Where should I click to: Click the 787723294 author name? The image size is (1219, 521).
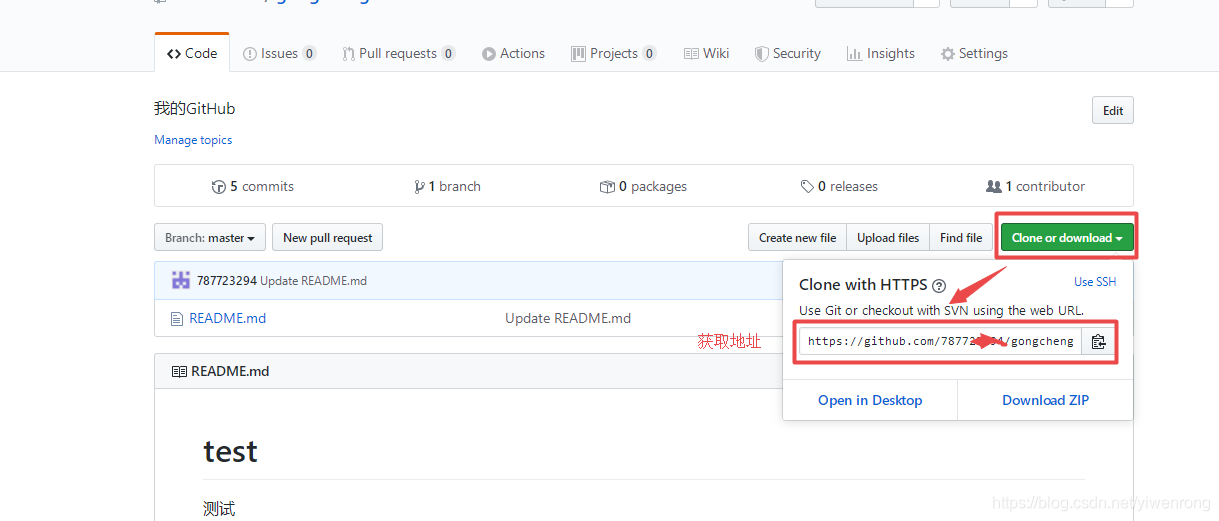[227, 281]
